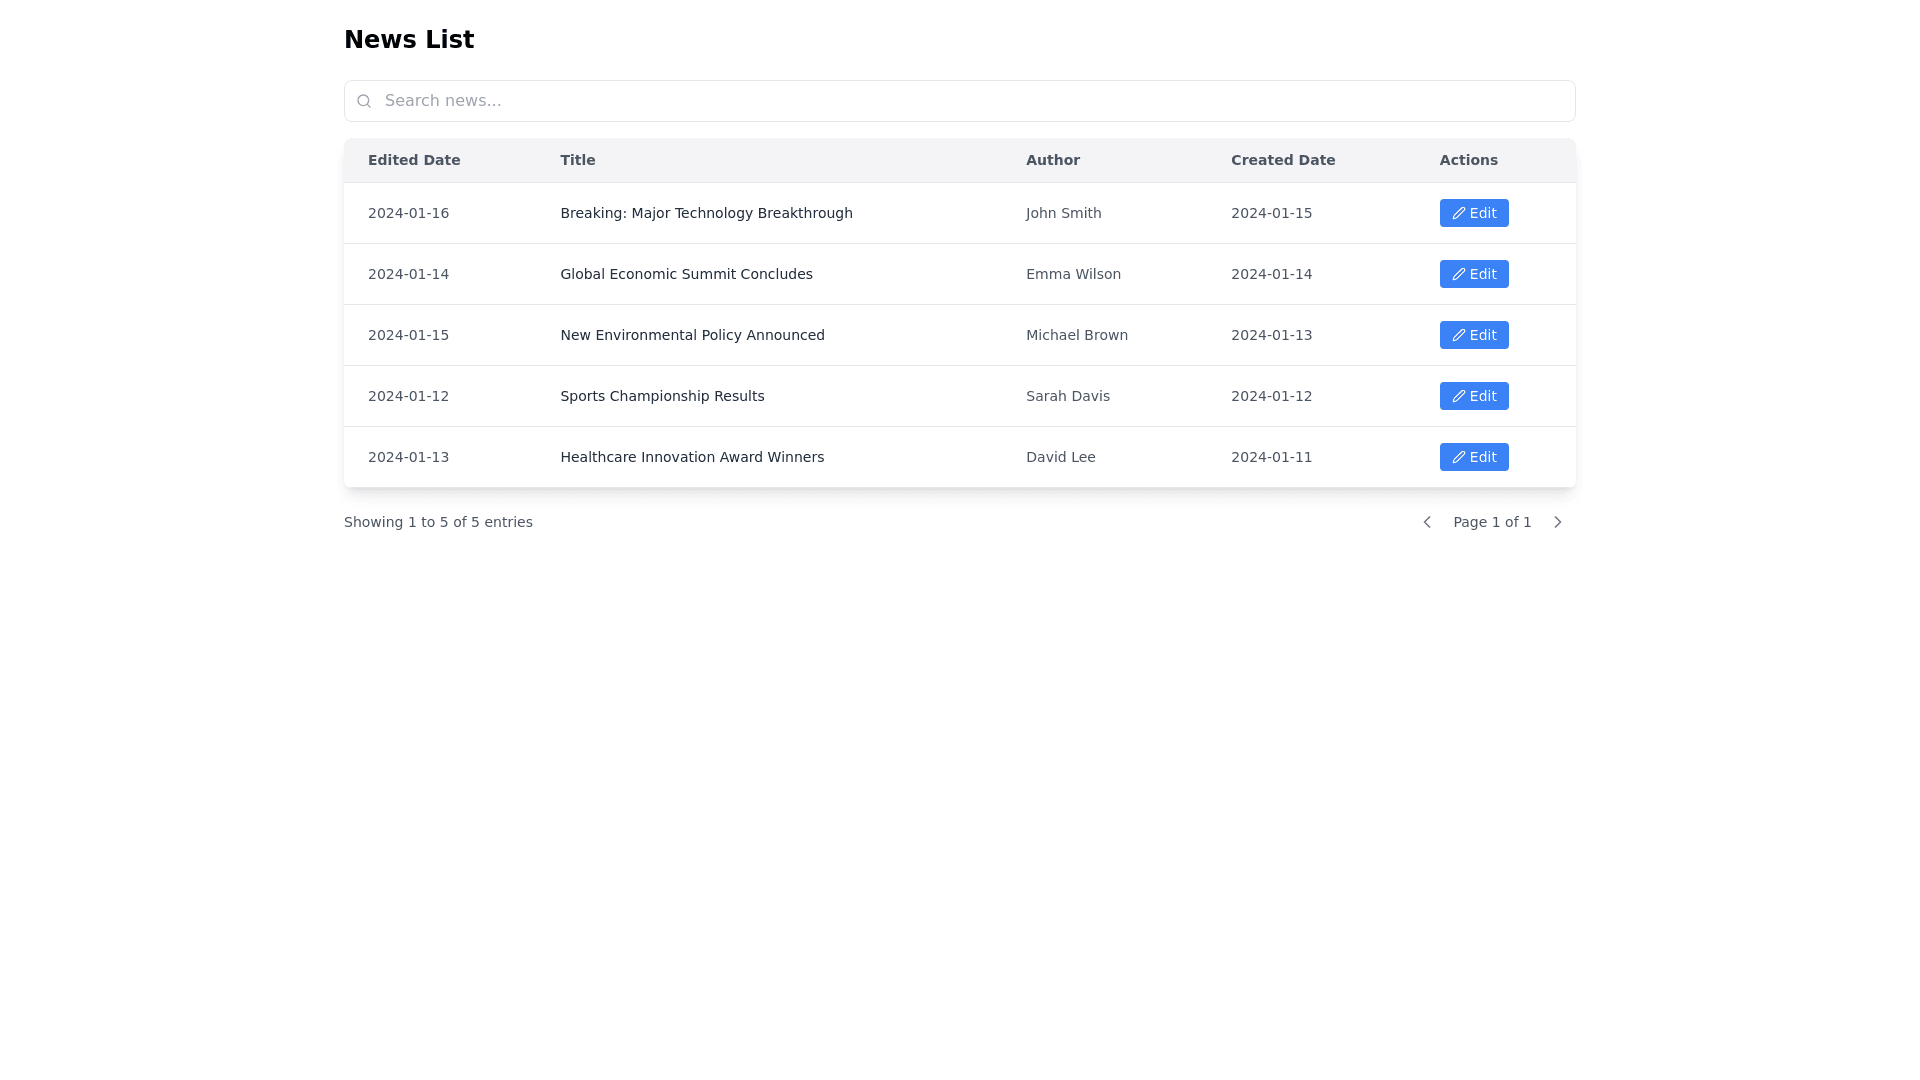Edit the Healthcare Innovation Award Winners article
Image resolution: width=1920 pixels, height=1080 pixels.
point(1474,457)
